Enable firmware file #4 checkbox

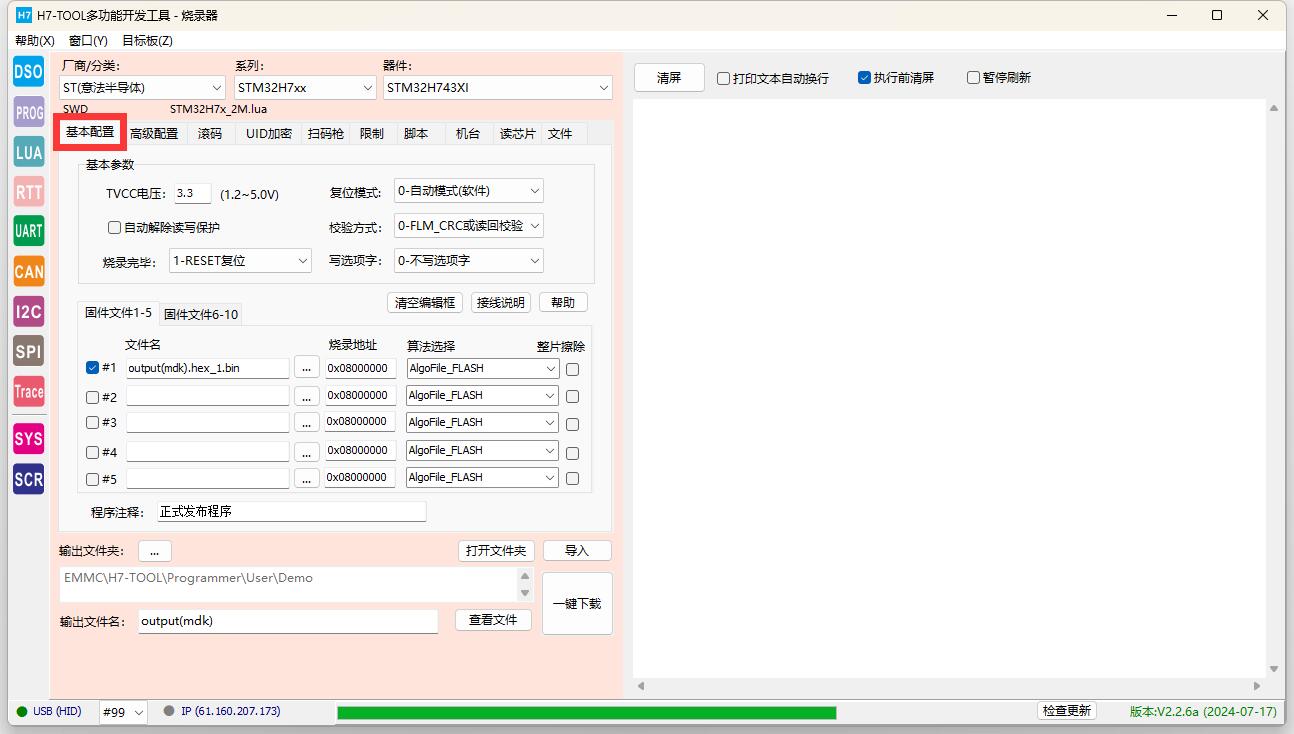(93, 451)
